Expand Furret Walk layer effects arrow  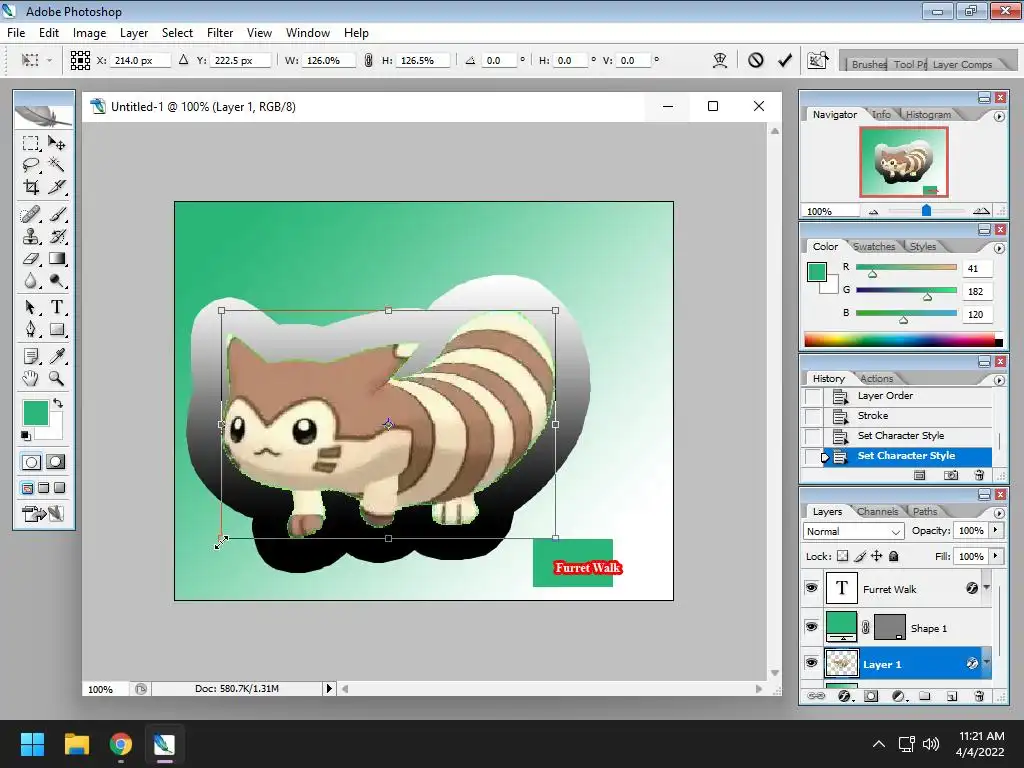(x=987, y=588)
